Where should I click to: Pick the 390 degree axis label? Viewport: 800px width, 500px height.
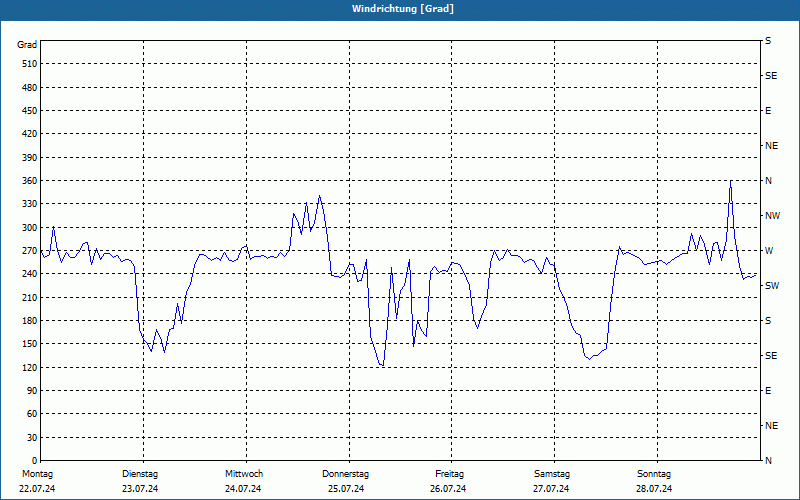pyautogui.click(x=30, y=157)
